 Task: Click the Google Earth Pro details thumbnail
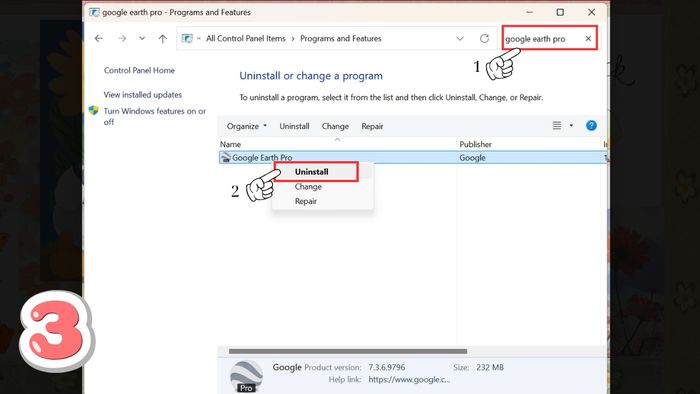pyautogui.click(x=246, y=377)
